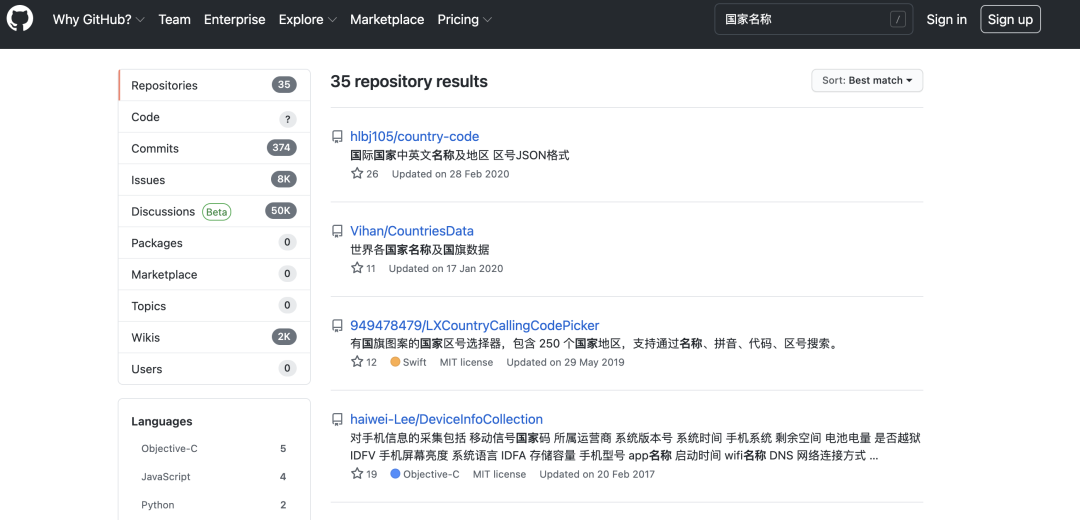Expand the Why GitHub? menu
The width and height of the screenshot is (1080, 520).
coord(98,19)
